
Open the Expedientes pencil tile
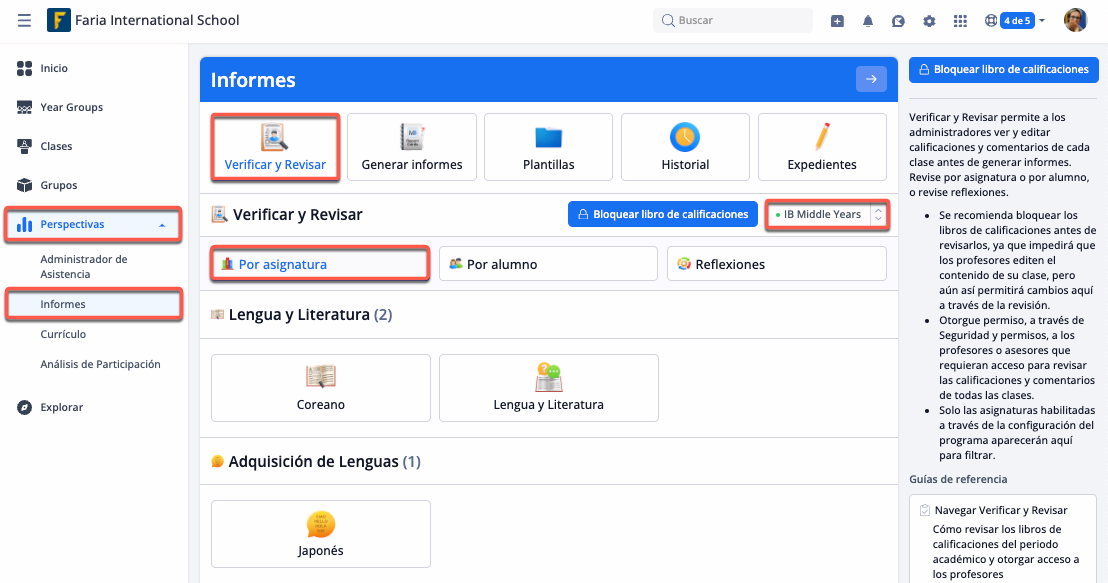822,147
